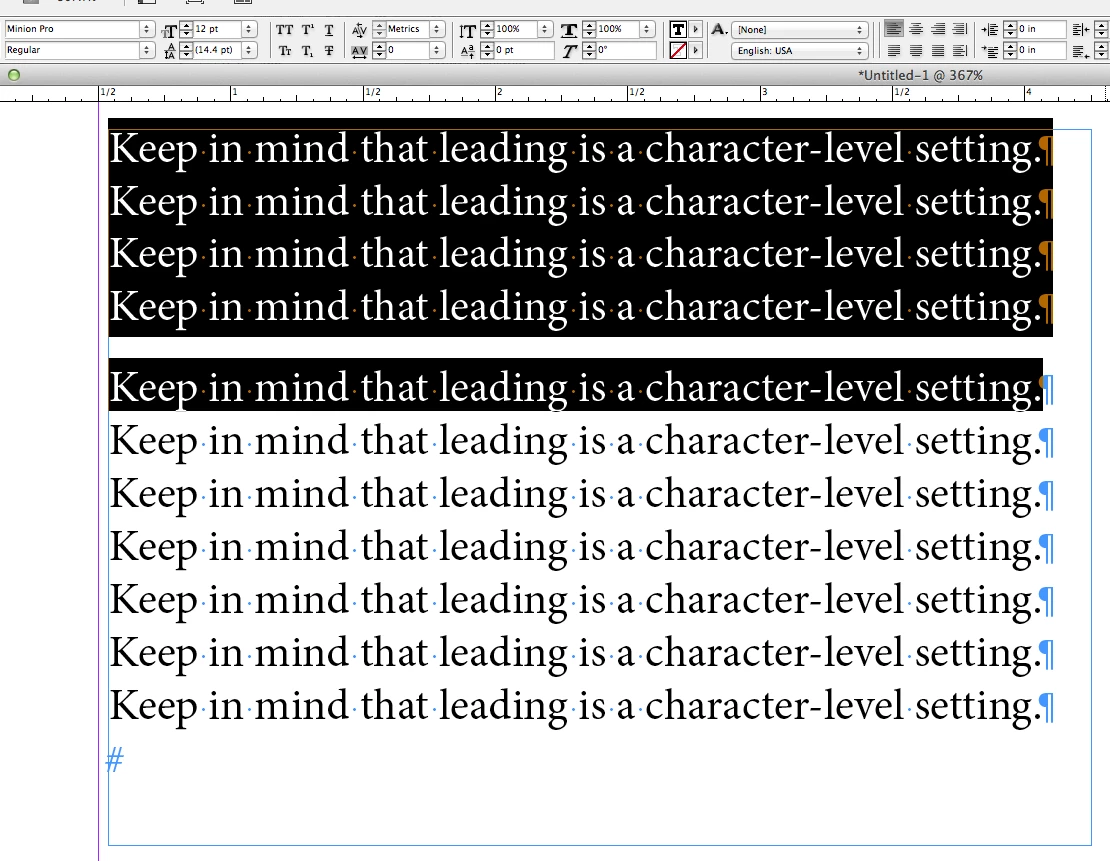The image size is (1110, 861).
Task: Click "setting." in the last text line
Action: [x=977, y=706]
